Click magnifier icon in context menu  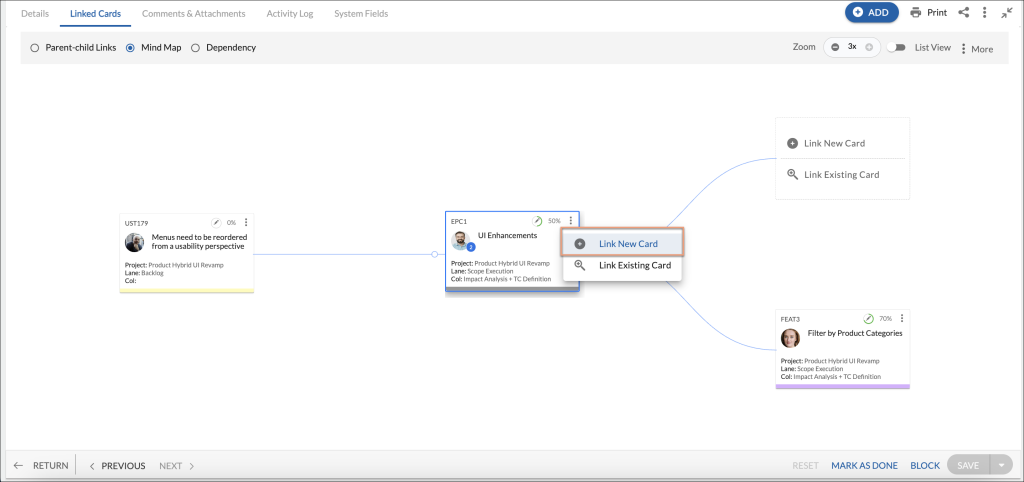(x=579, y=265)
